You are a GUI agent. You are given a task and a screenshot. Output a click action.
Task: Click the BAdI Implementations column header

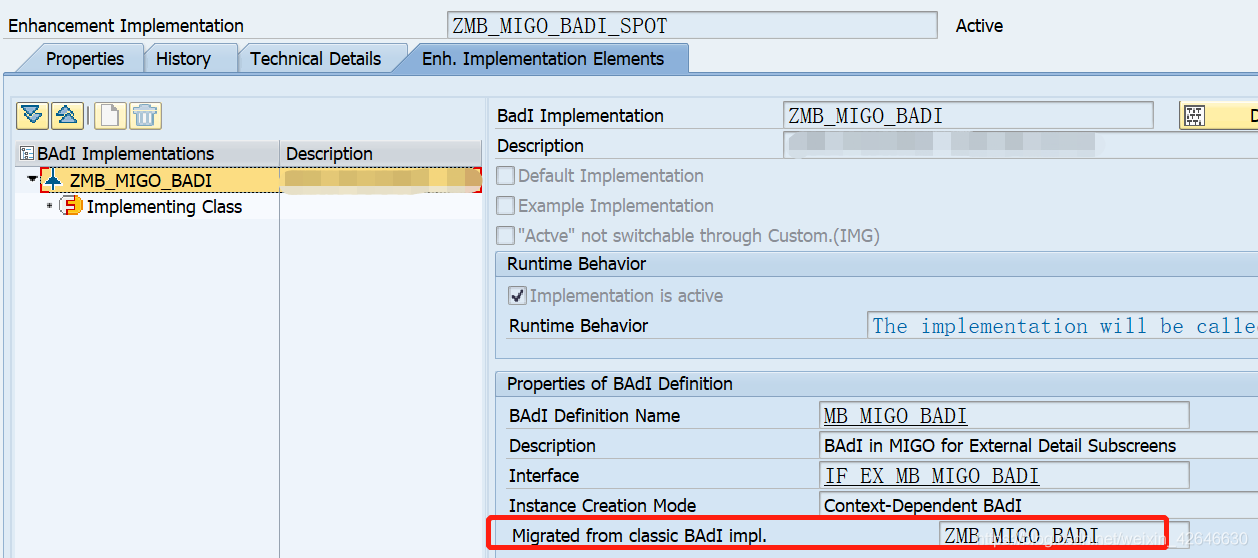click(147, 154)
